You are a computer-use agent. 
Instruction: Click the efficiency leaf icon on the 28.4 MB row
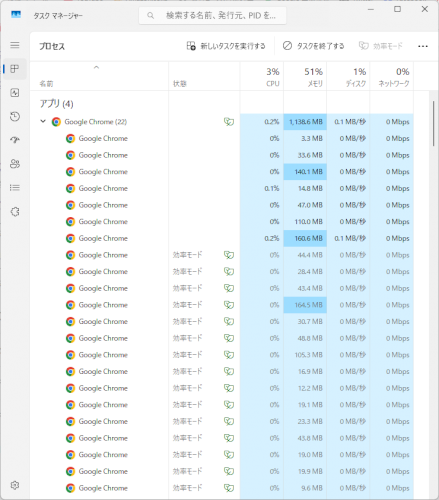(229, 272)
